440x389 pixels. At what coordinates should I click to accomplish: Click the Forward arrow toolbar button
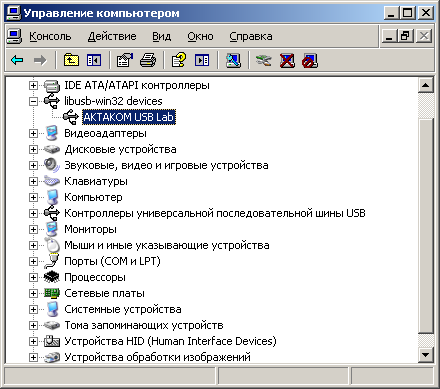coord(40,60)
